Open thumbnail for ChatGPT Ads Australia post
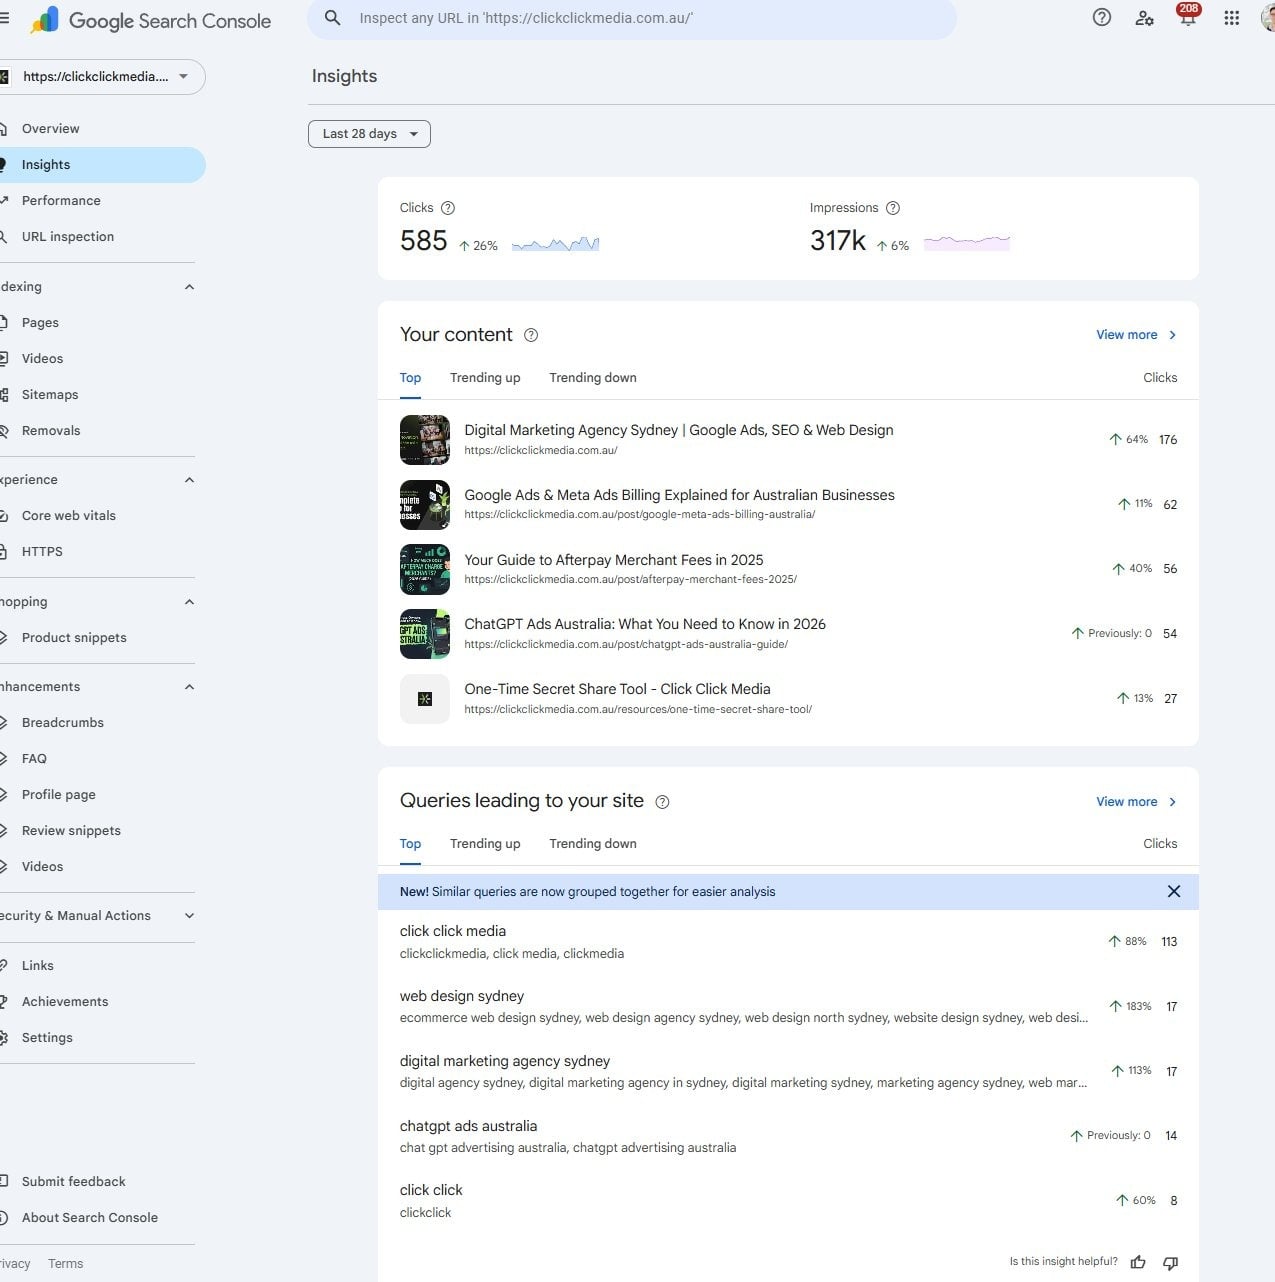Screen dimensions: 1275x1282 tap(425, 634)
